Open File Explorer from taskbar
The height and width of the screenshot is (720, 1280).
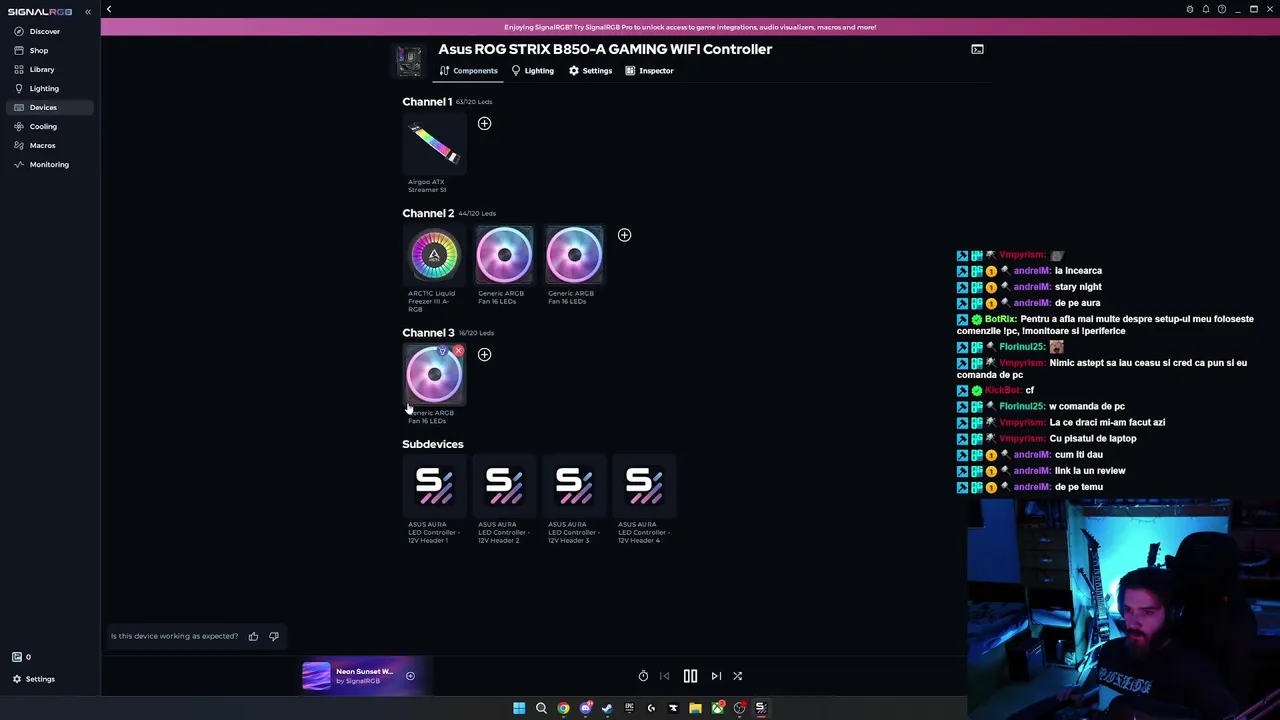tap(695, 708)
